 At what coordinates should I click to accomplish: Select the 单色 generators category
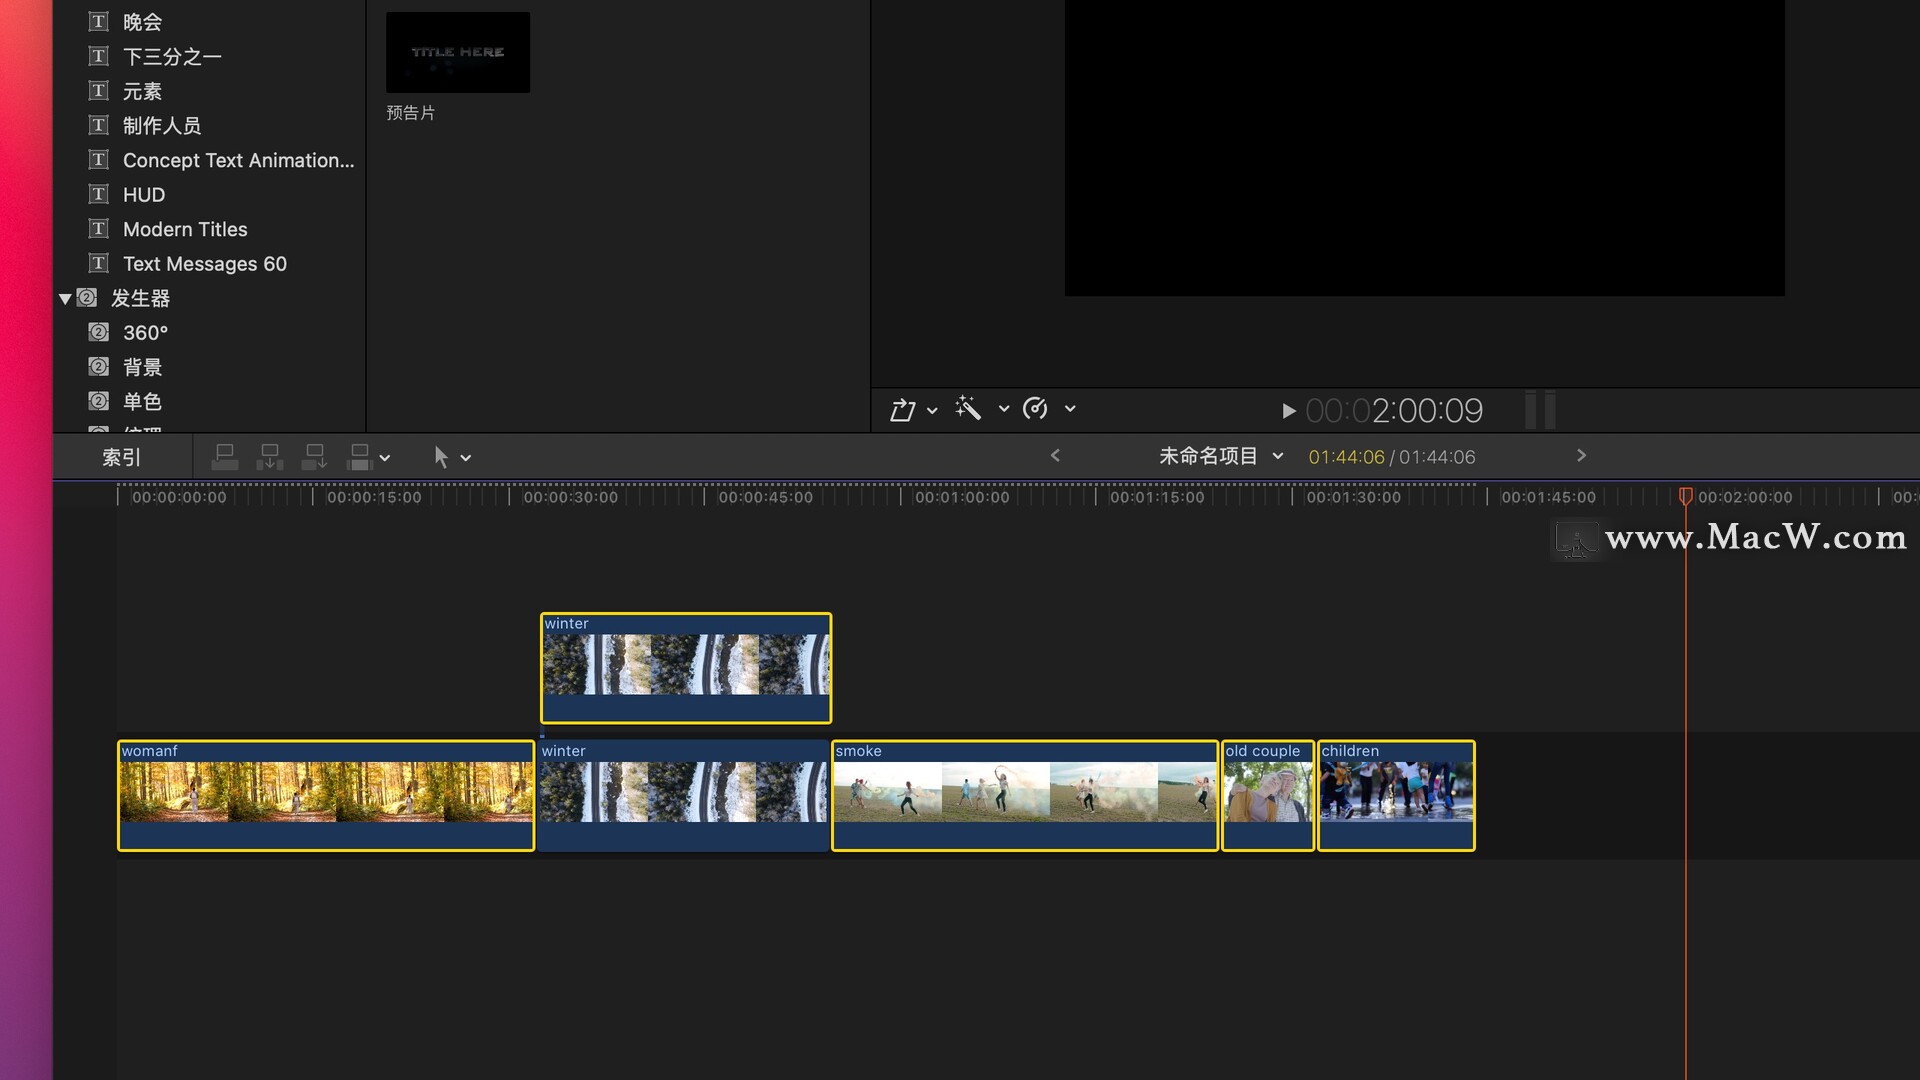click(x=142, y=401)
